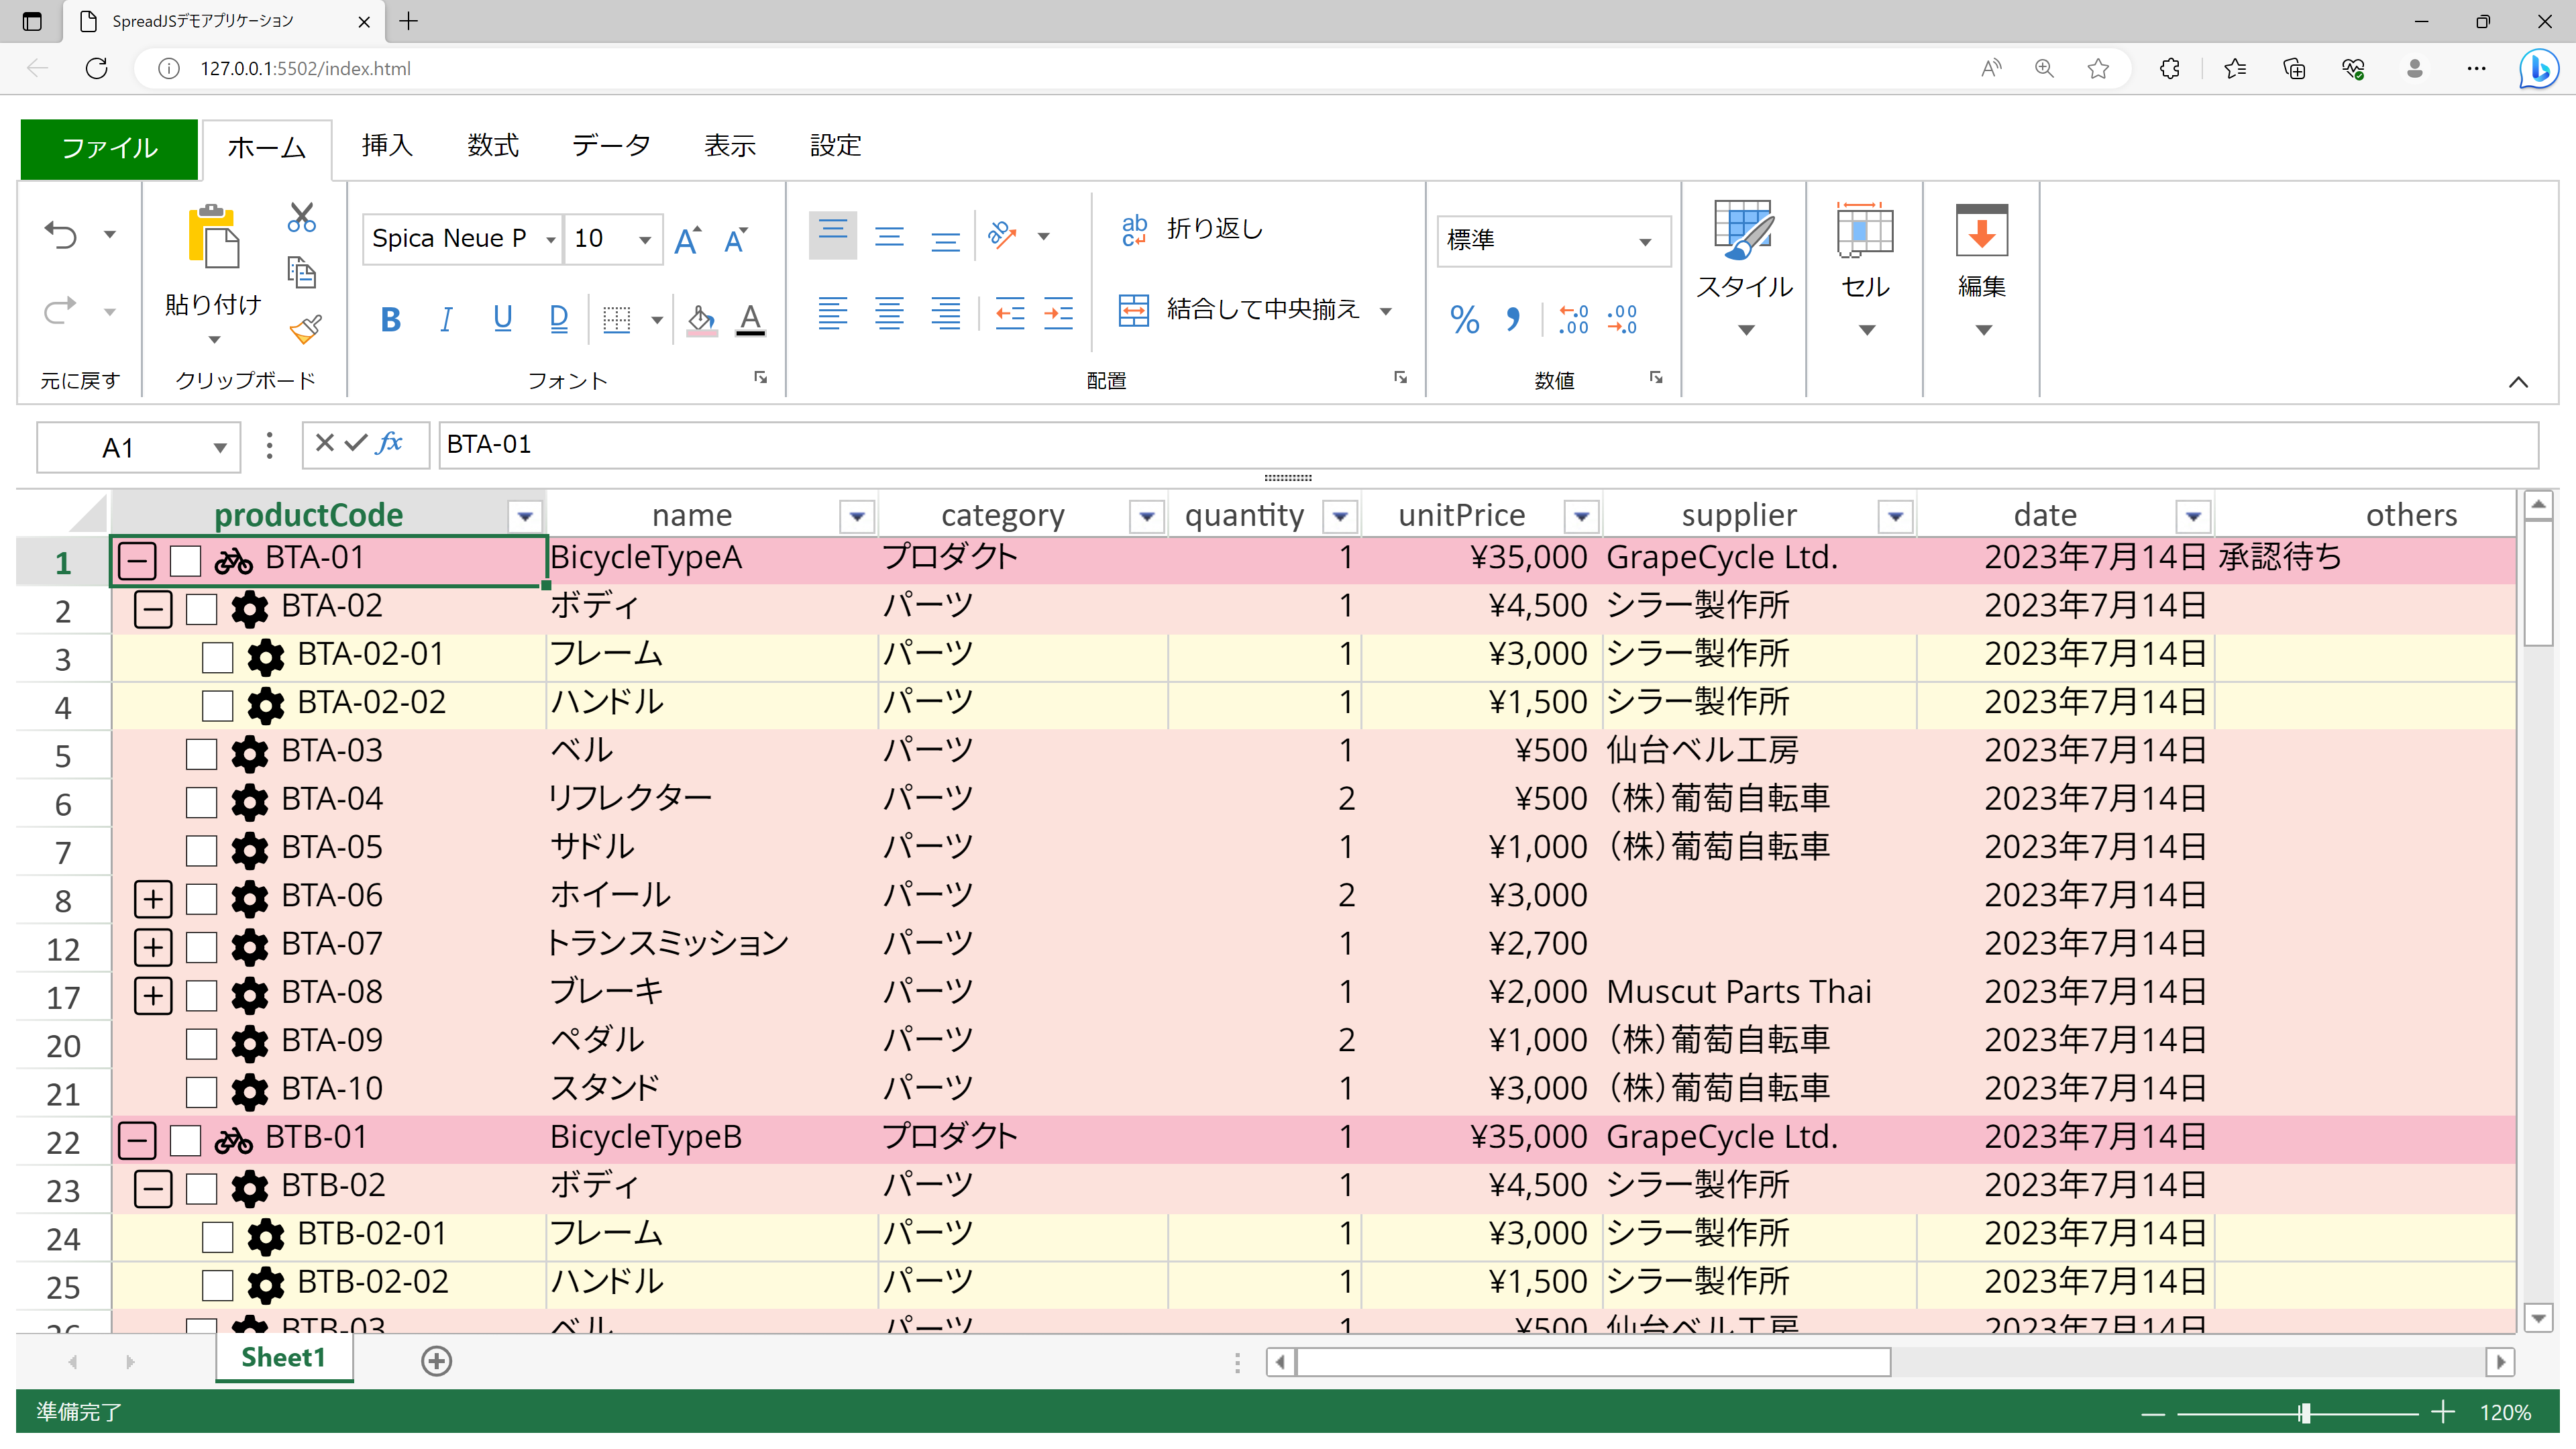Toggle Double Underline formatting
This screenshot has width=2576, height=1449.
click(559, 319)
